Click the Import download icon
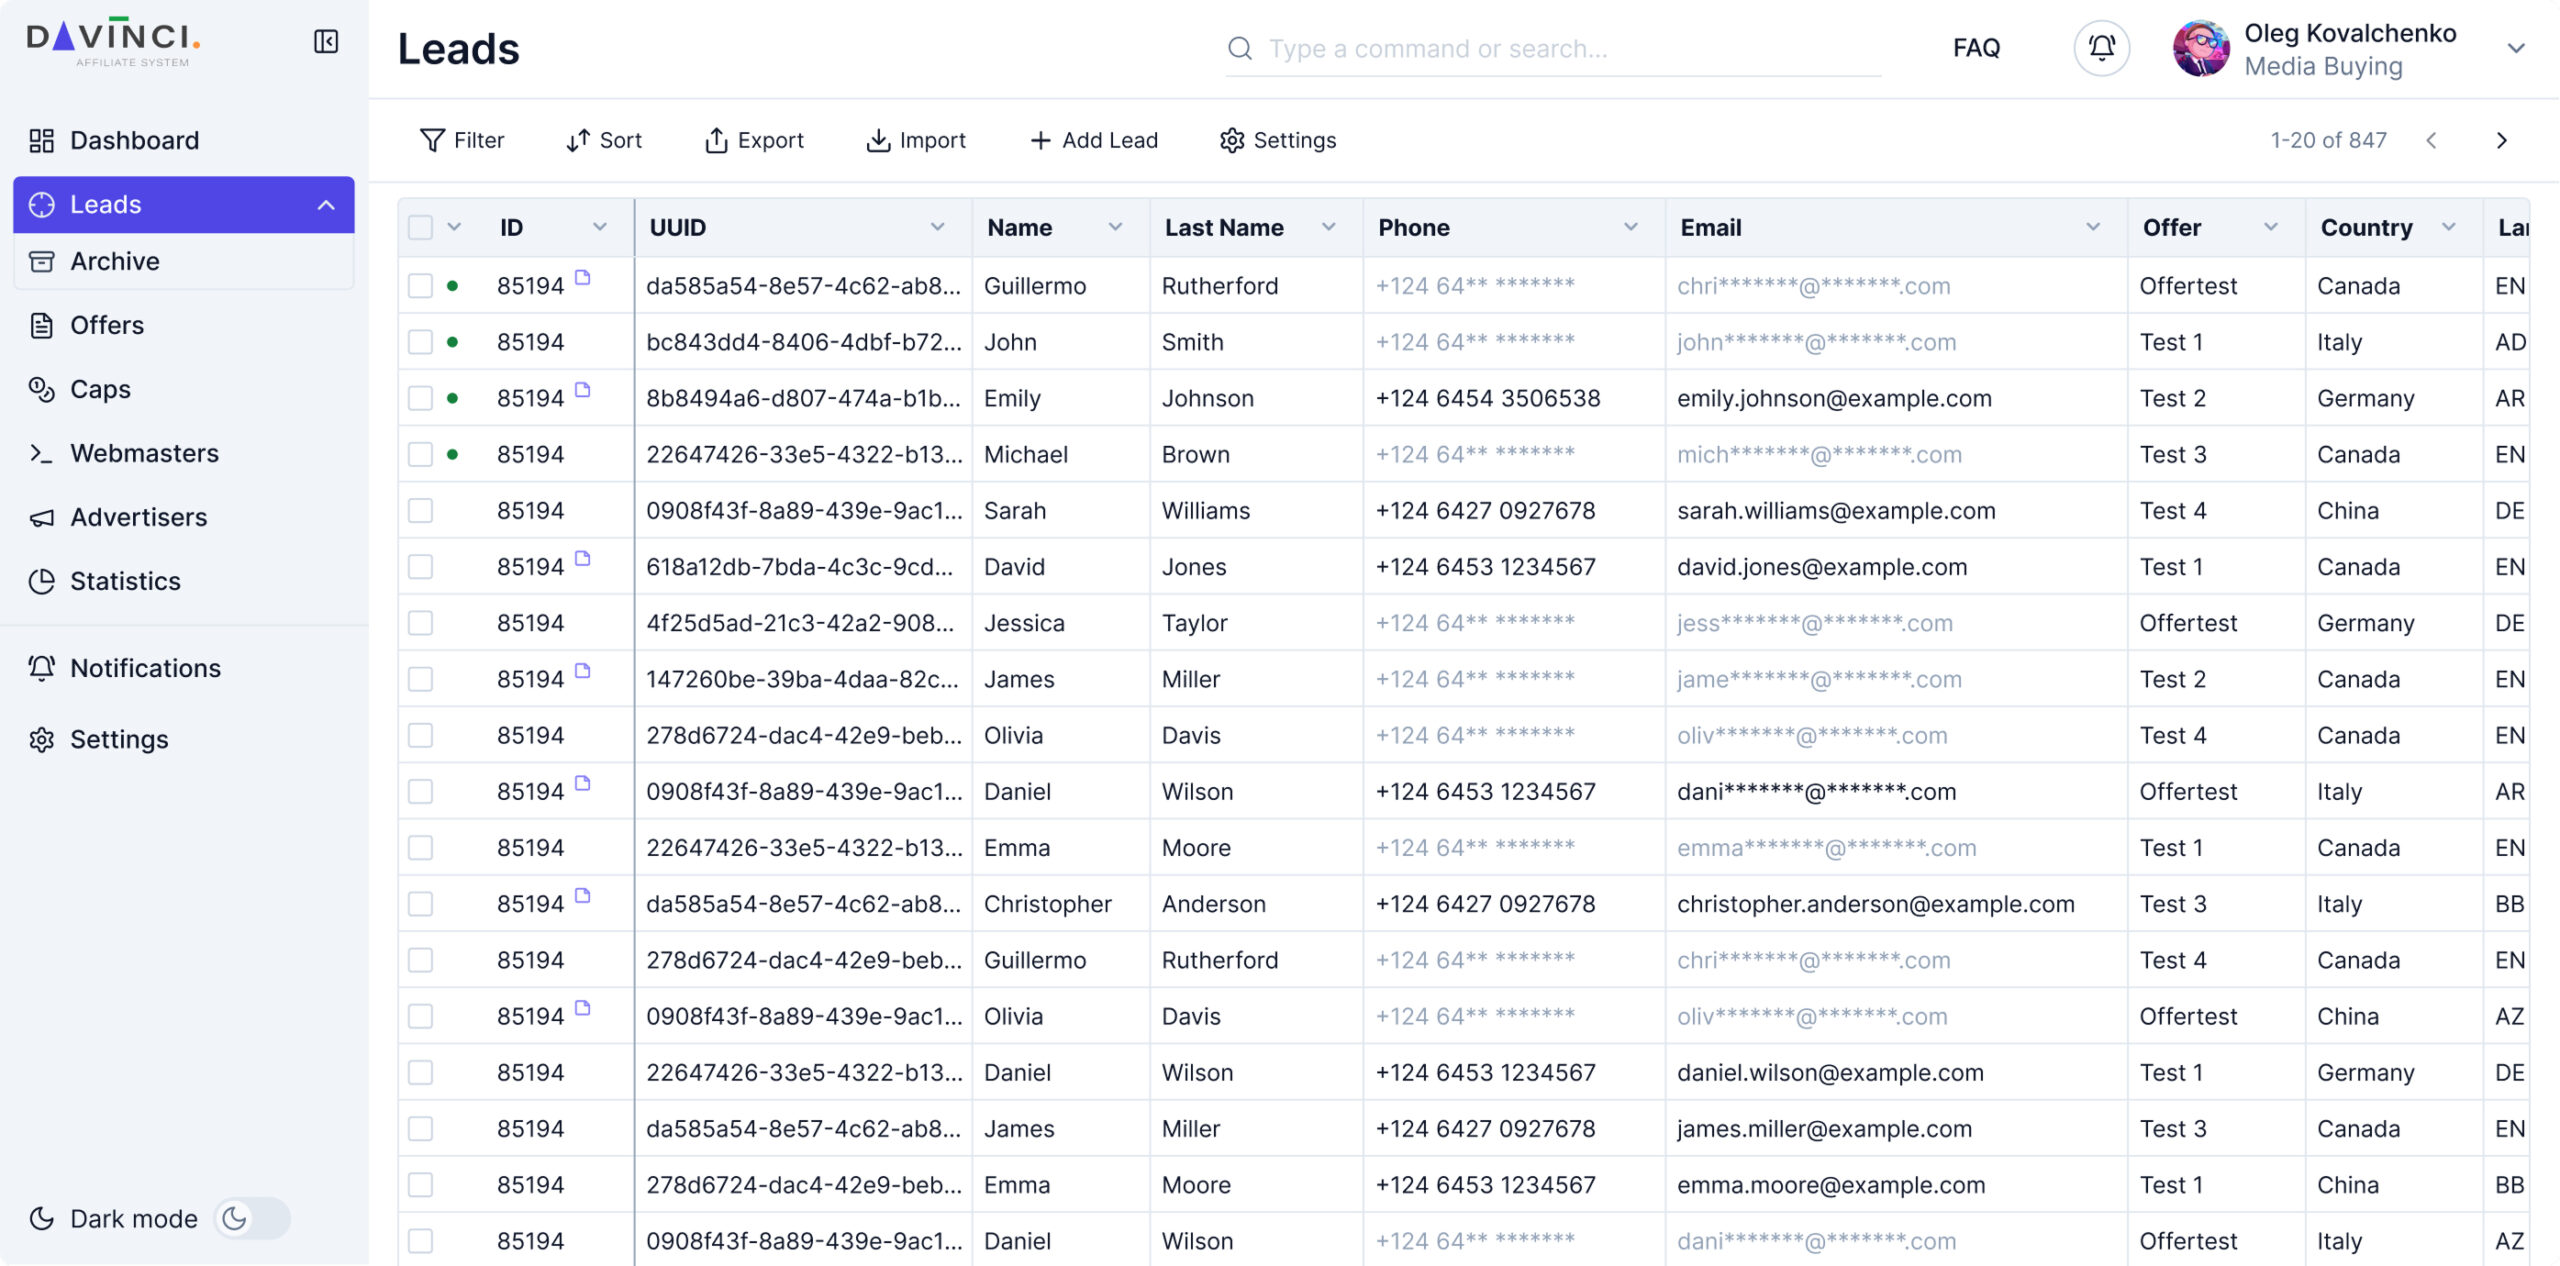Viewport: 2560px width, 1266px height. [x=878, y=140]
